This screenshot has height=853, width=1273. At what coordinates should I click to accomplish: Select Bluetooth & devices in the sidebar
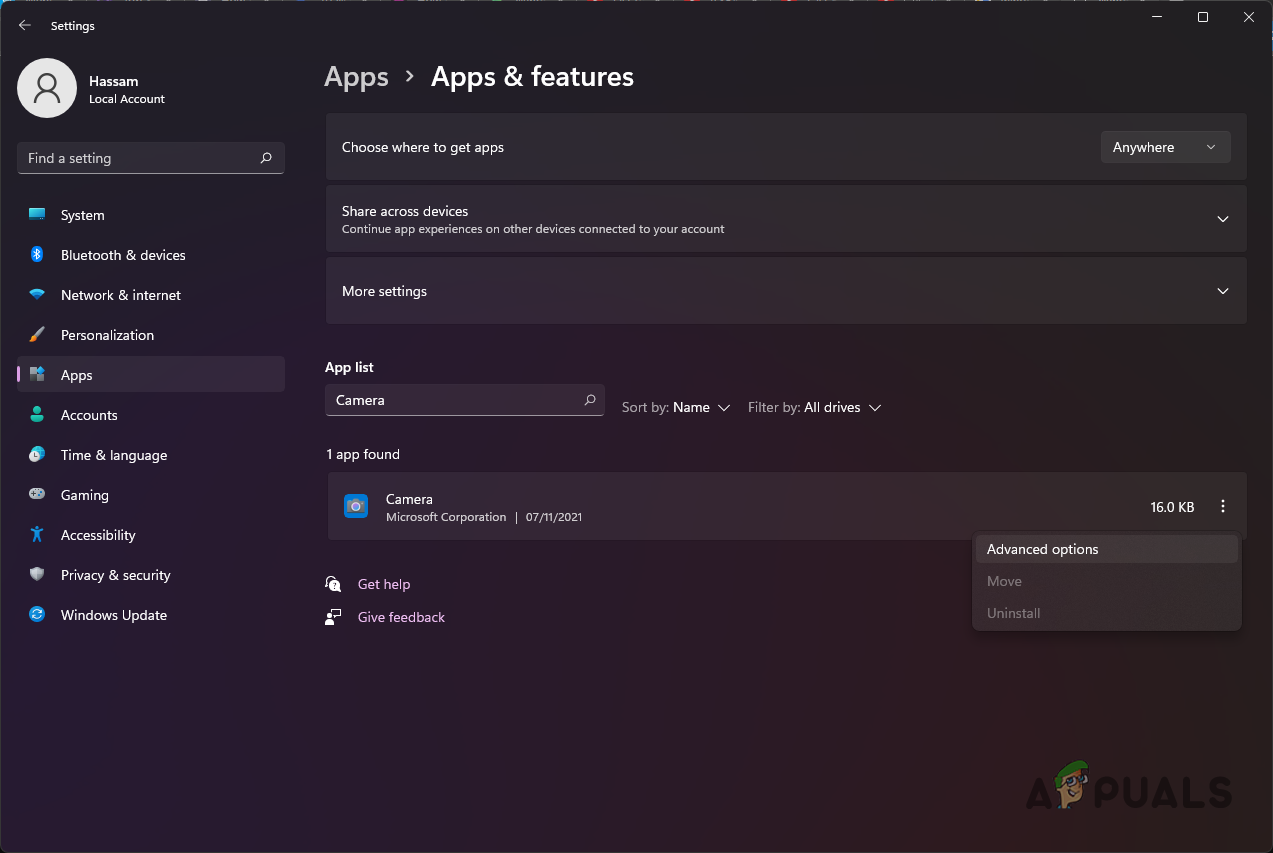(122, 255)
